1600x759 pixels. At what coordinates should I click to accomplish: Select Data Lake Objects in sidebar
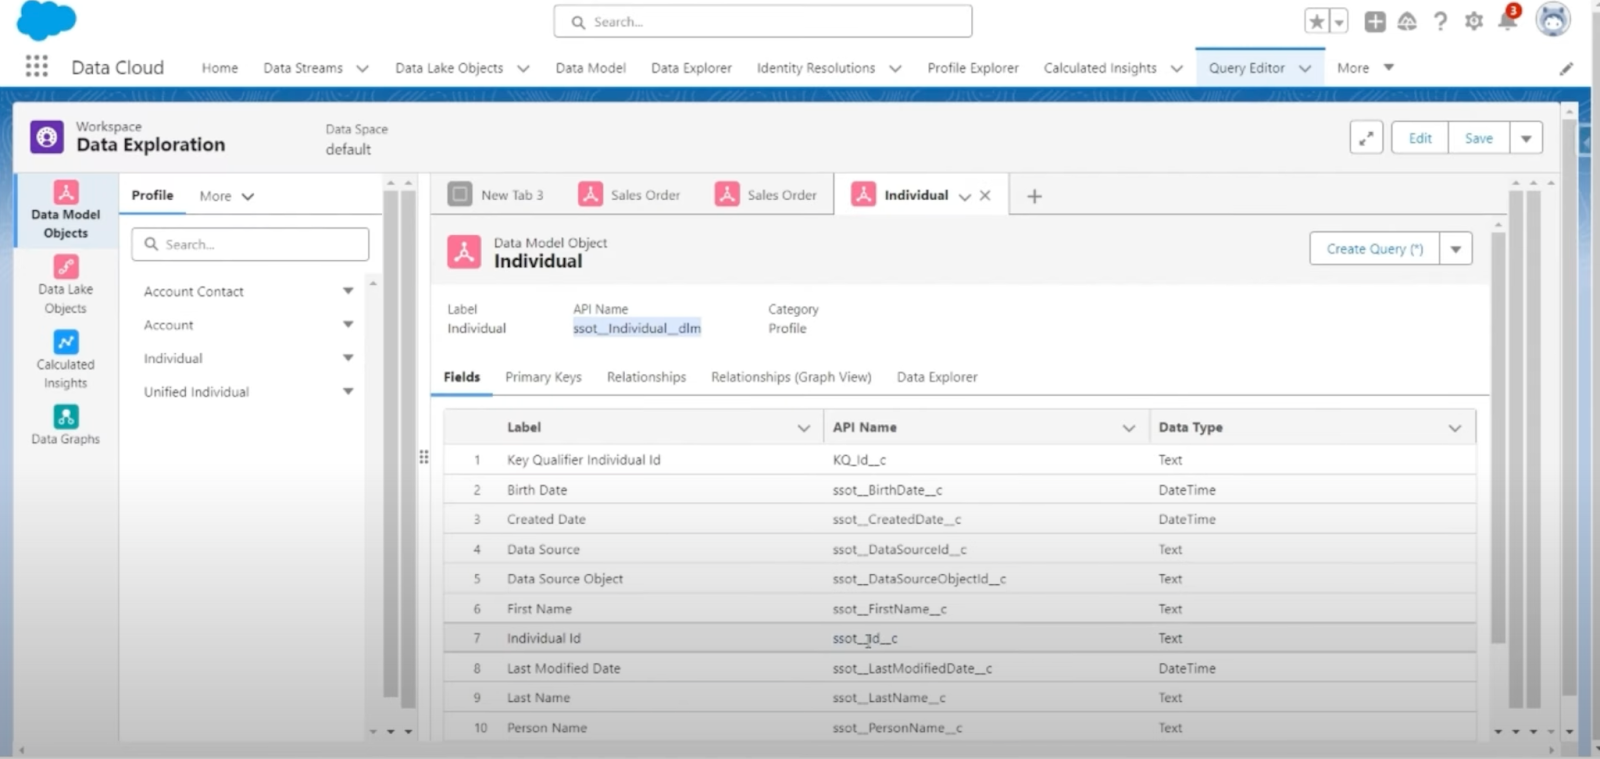[x=66, y=284]
